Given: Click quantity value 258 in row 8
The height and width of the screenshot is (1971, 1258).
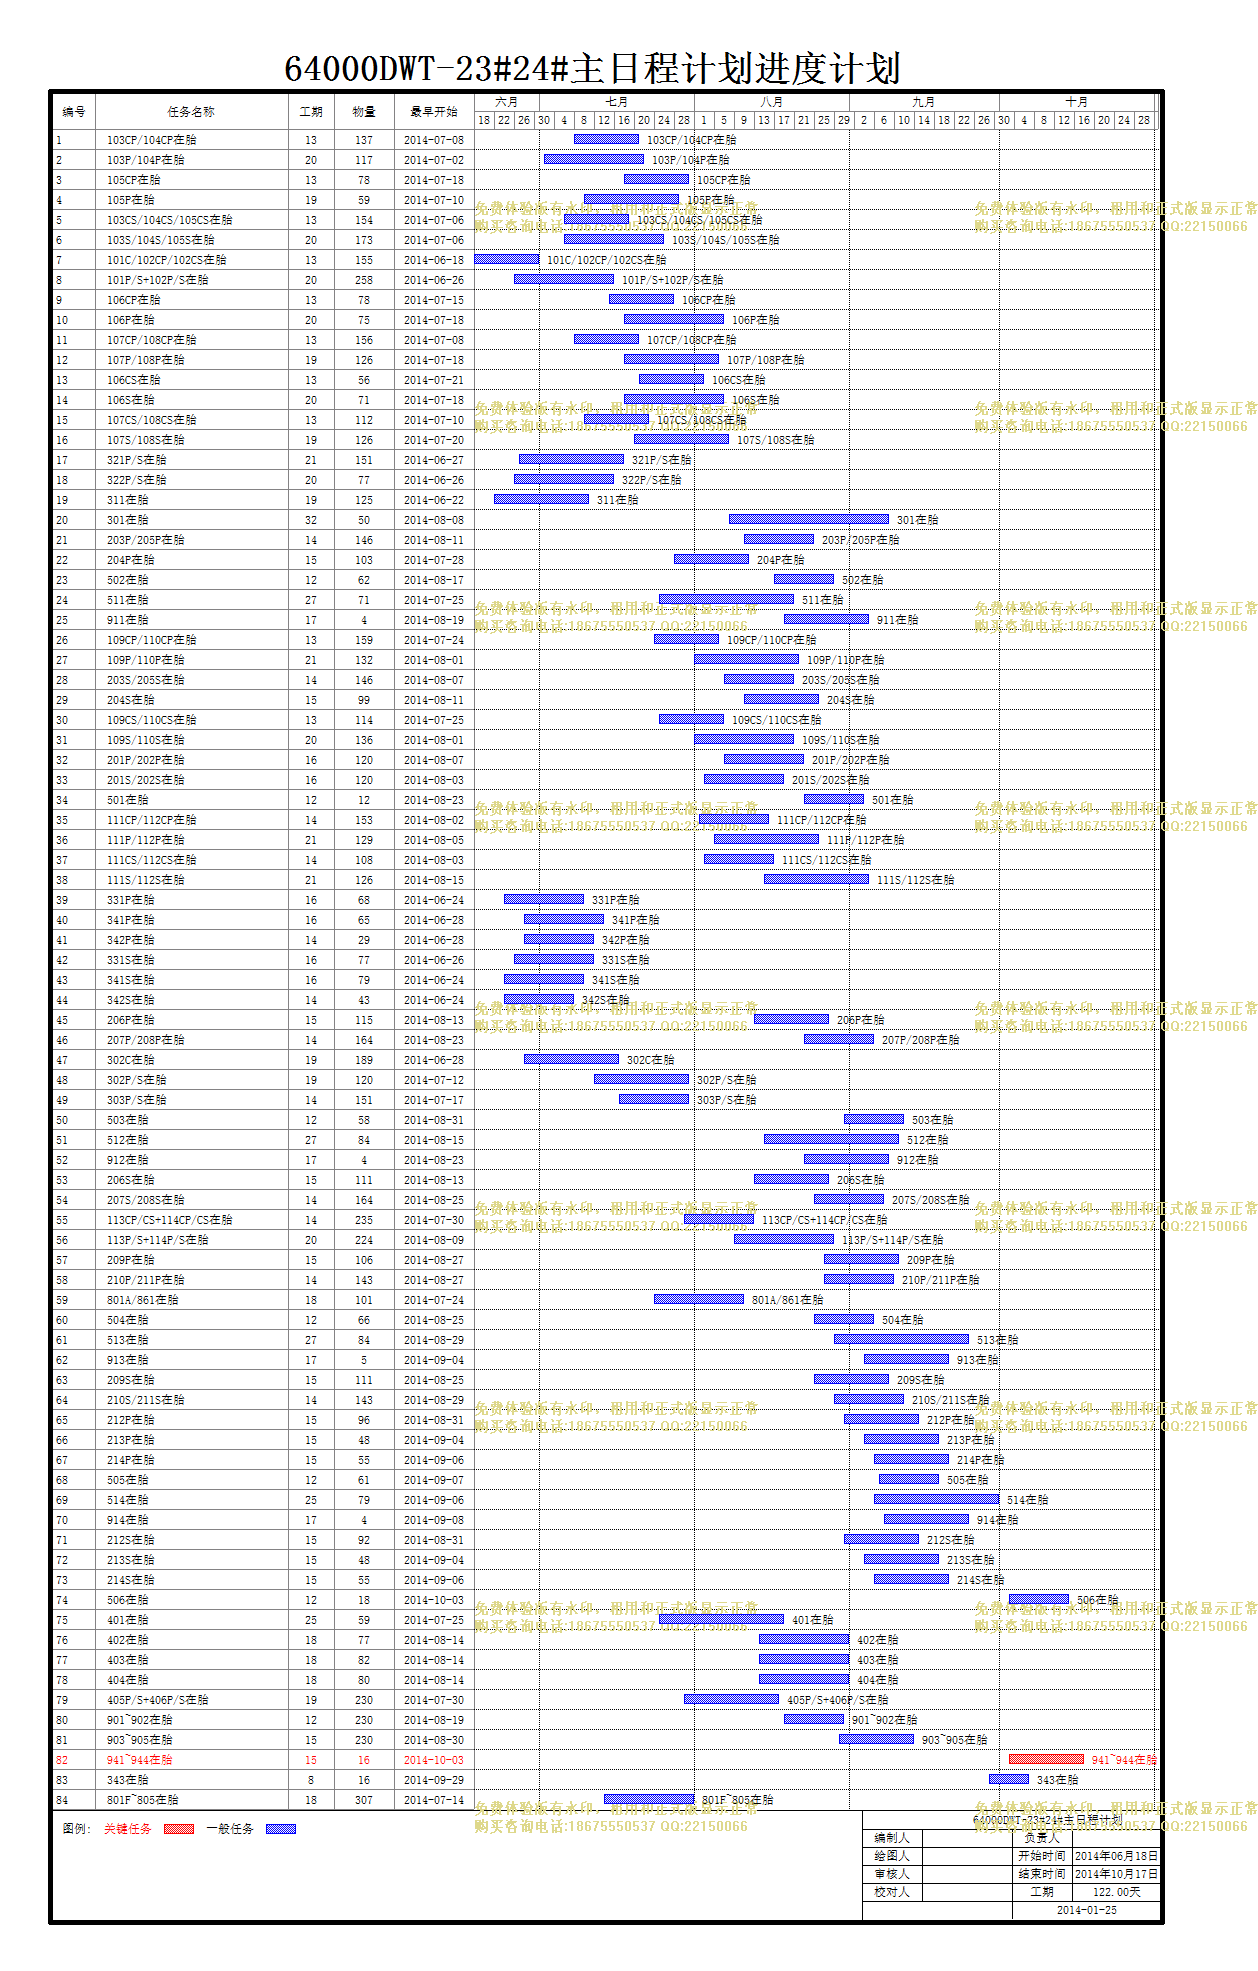Looking at the screenshot, I should tap(364, 280).
